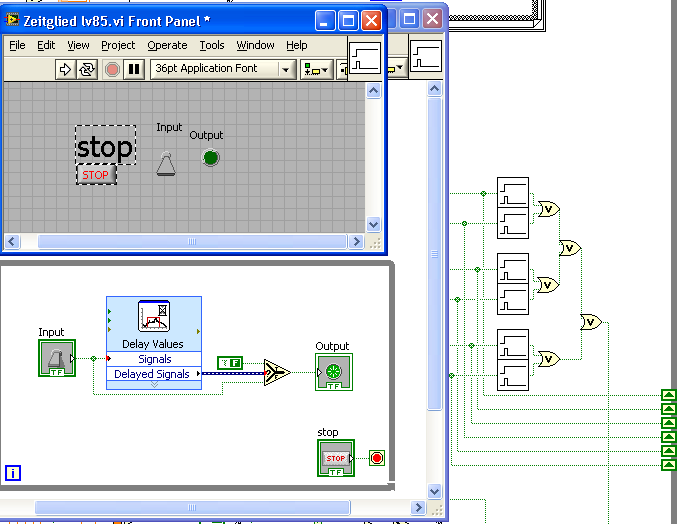Click the front panel scroll right arrow
The image size is (679, 524).
[x=356, y=241]
